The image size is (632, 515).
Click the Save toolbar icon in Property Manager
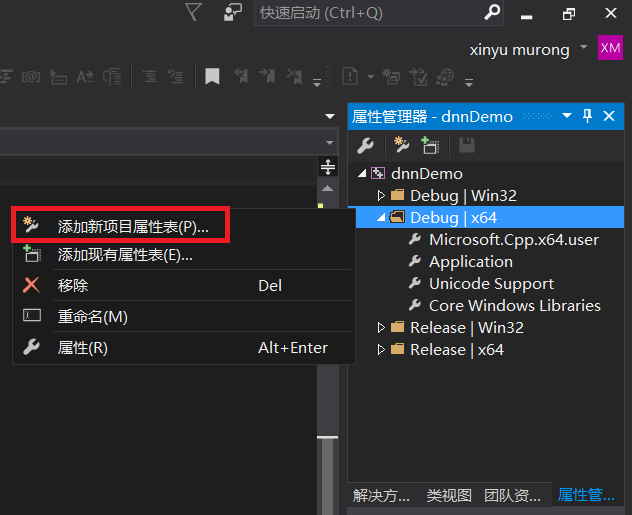pos(467,145)
